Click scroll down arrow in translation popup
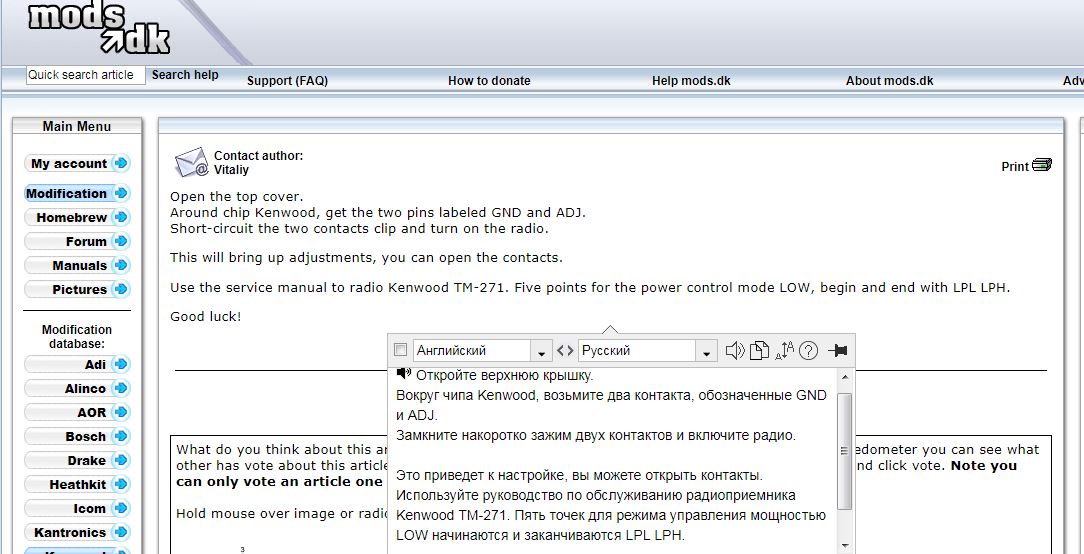This screenshot has height=554, width=1084. pyautogui.click(x=844, y=546)
